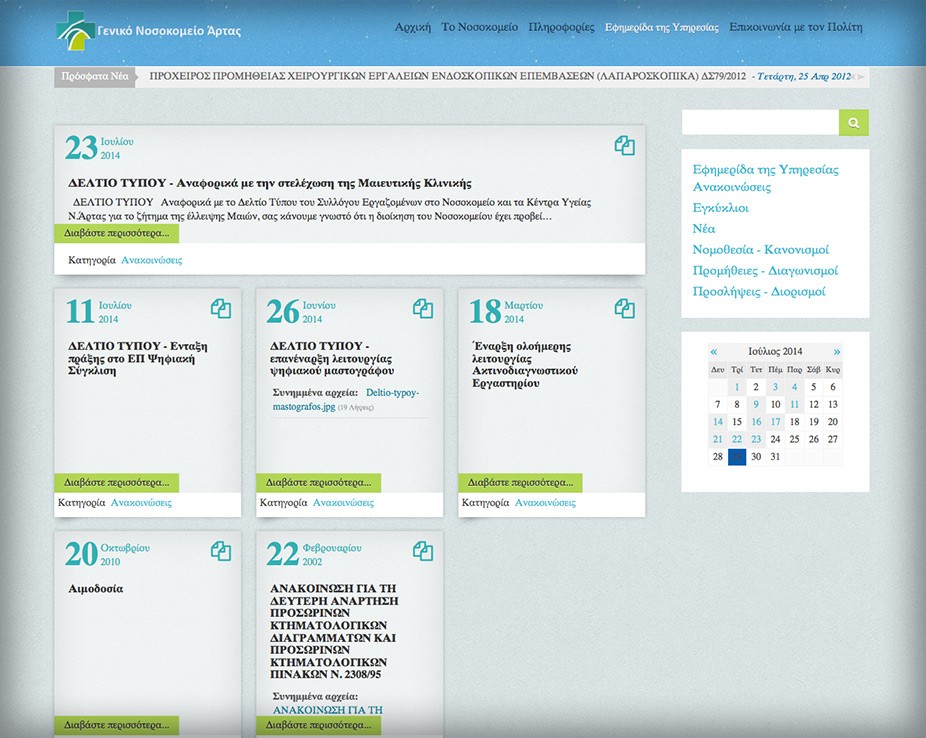The image size is (926, 738).
Task: Open sidebar Ανακοινώσεις category
Action: point(732,187)
